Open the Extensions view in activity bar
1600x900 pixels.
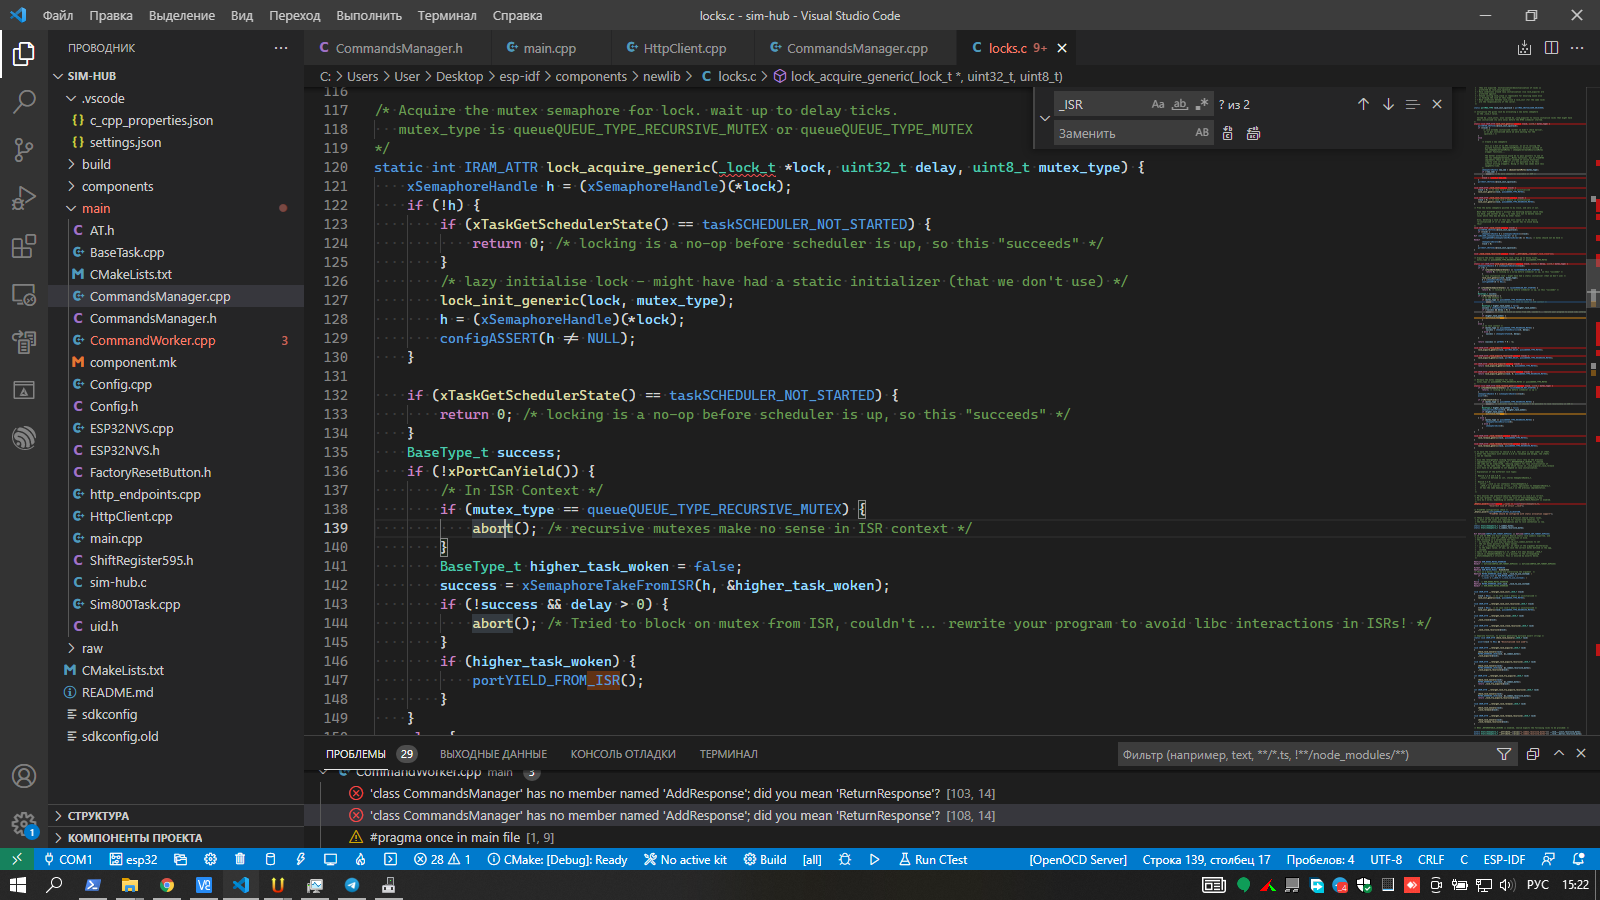pyautogui.click(x=24, y=246)
